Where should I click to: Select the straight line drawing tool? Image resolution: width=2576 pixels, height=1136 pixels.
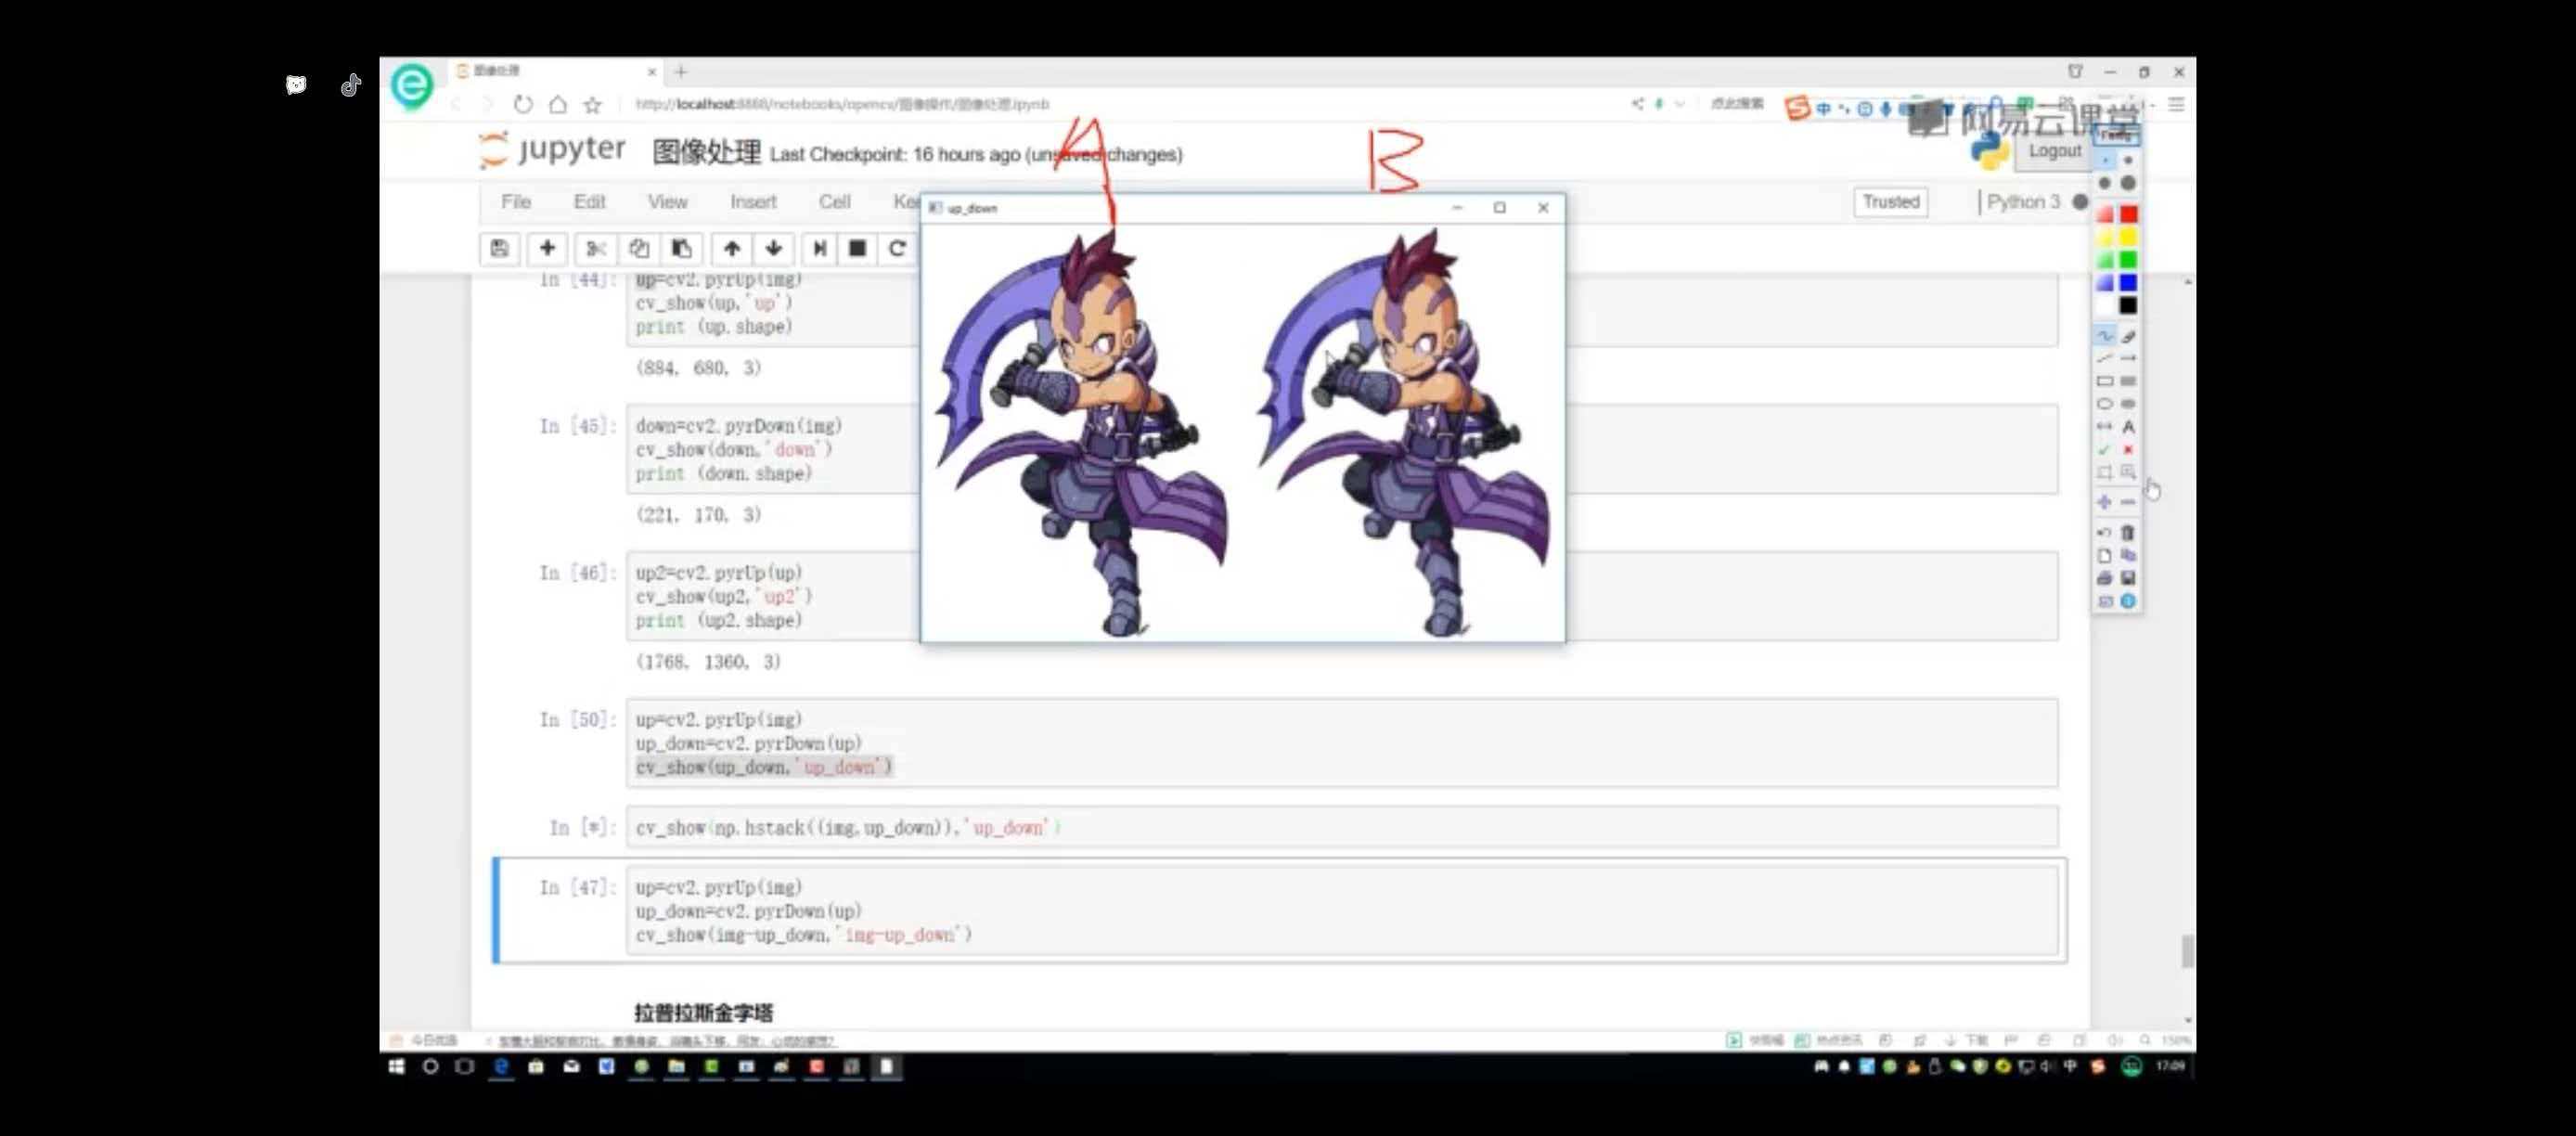(x=2105, y=358)
